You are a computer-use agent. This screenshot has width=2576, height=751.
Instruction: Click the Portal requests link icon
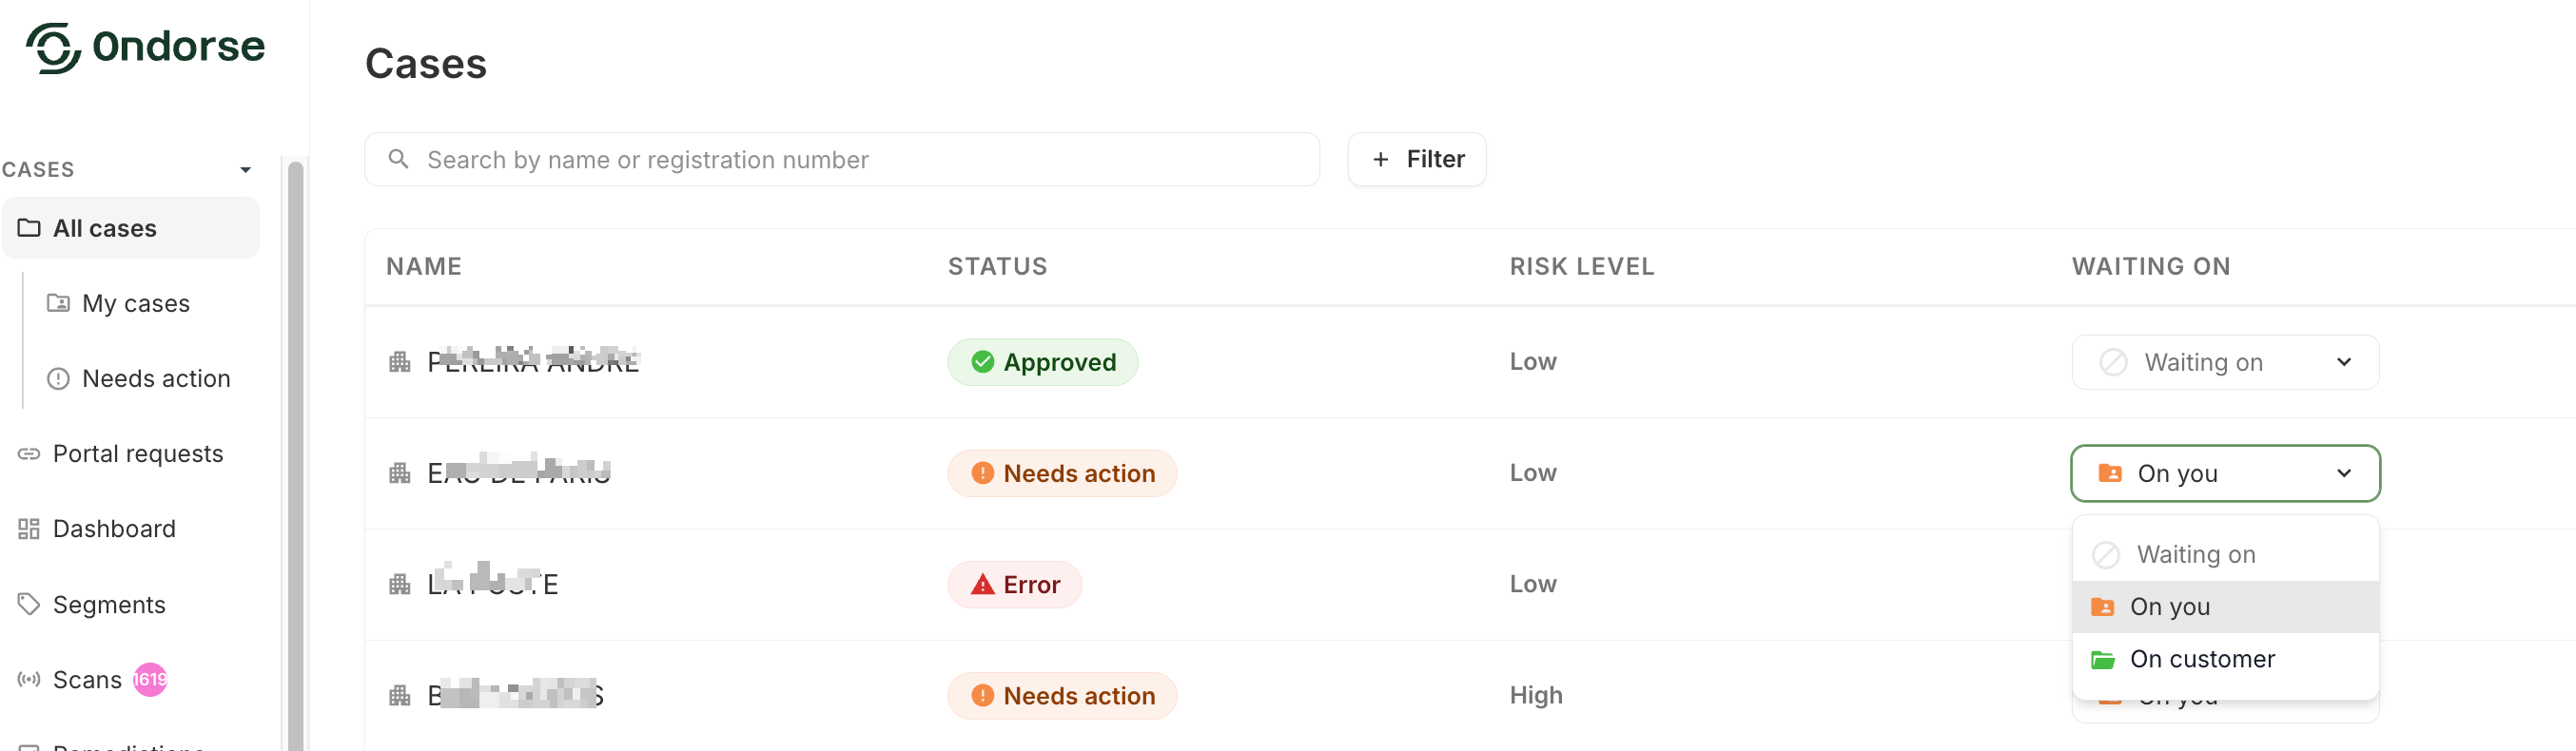(x=29, y=453)
